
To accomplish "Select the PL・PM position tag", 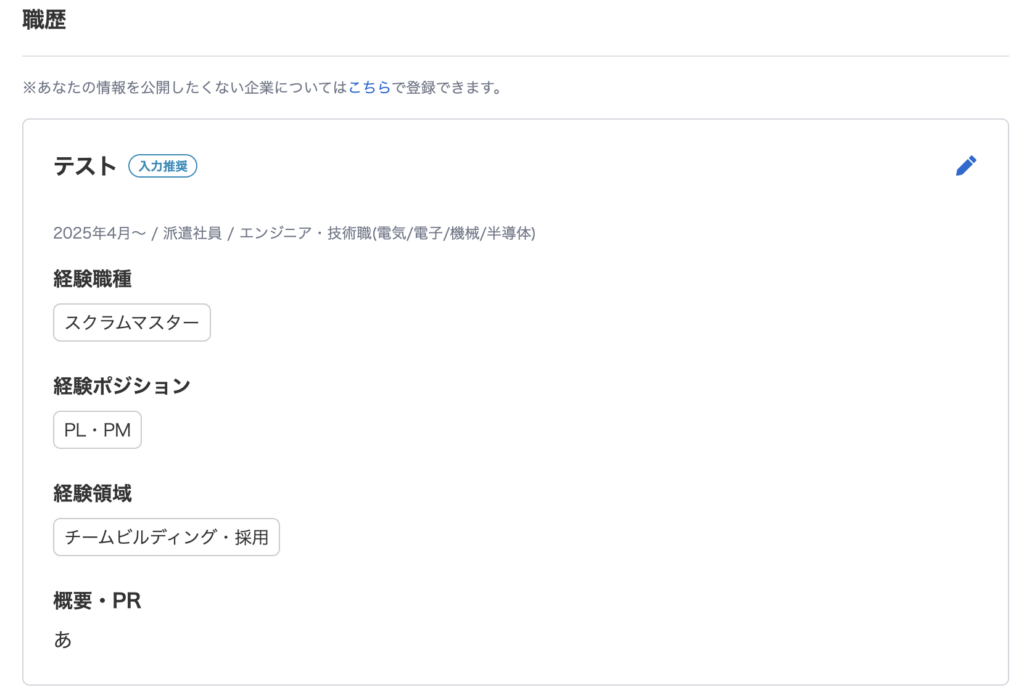I will (97, 430).
